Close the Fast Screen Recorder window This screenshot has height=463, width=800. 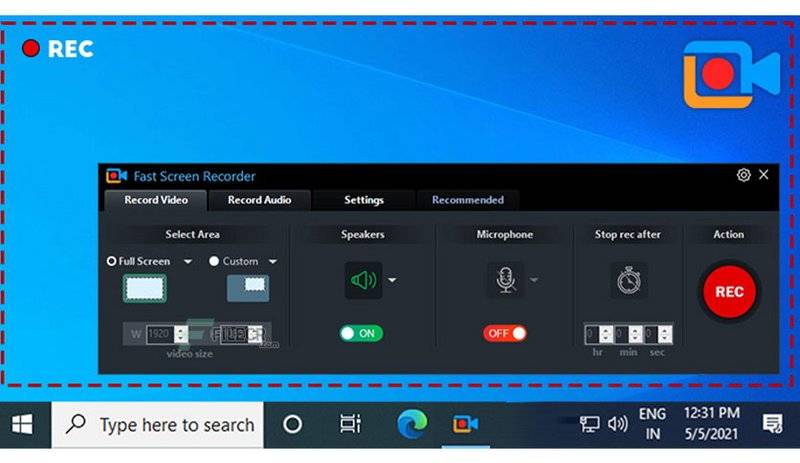pyautogui.click(x=763, y=175)
